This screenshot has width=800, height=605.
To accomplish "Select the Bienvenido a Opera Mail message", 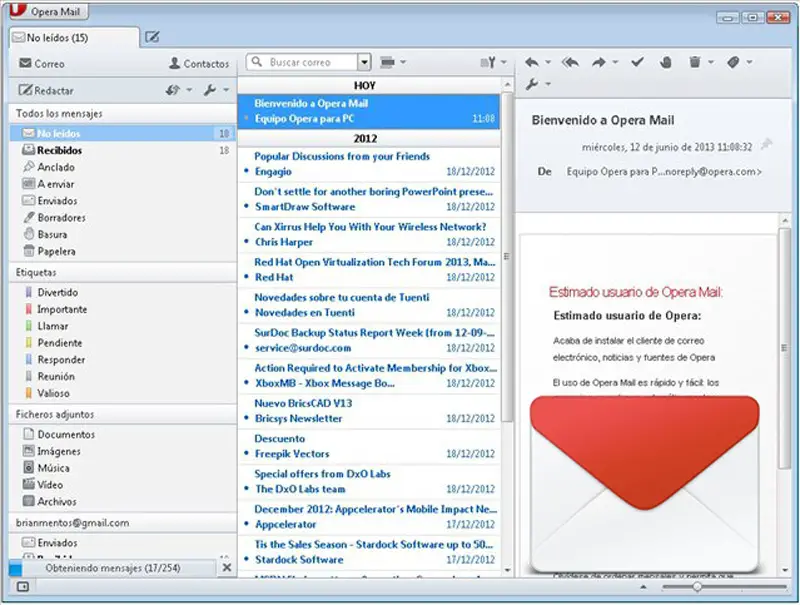I will click(369, 111).
